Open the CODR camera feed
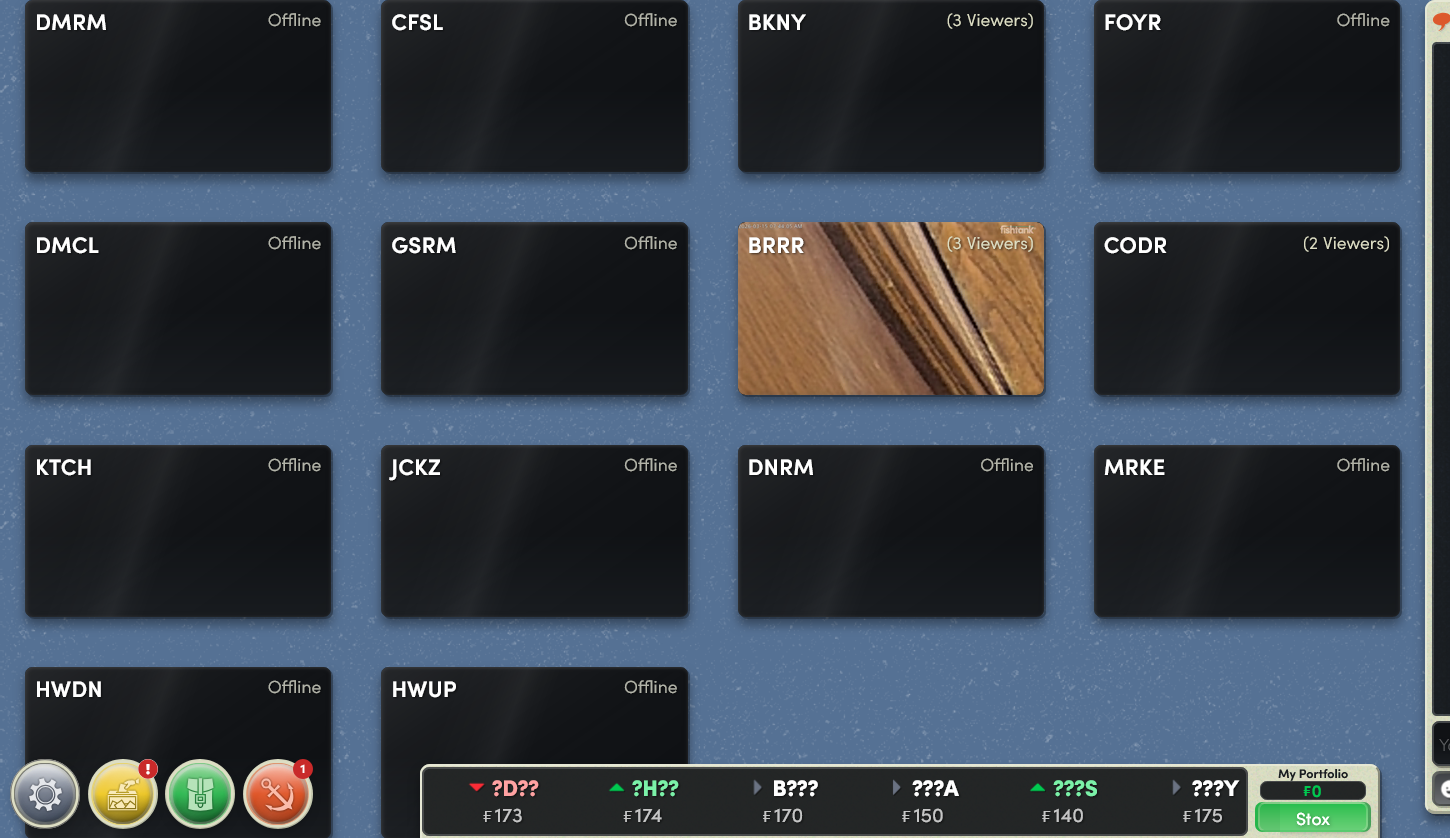This screenshot has height=838, width=1450. pos(1247,308)
